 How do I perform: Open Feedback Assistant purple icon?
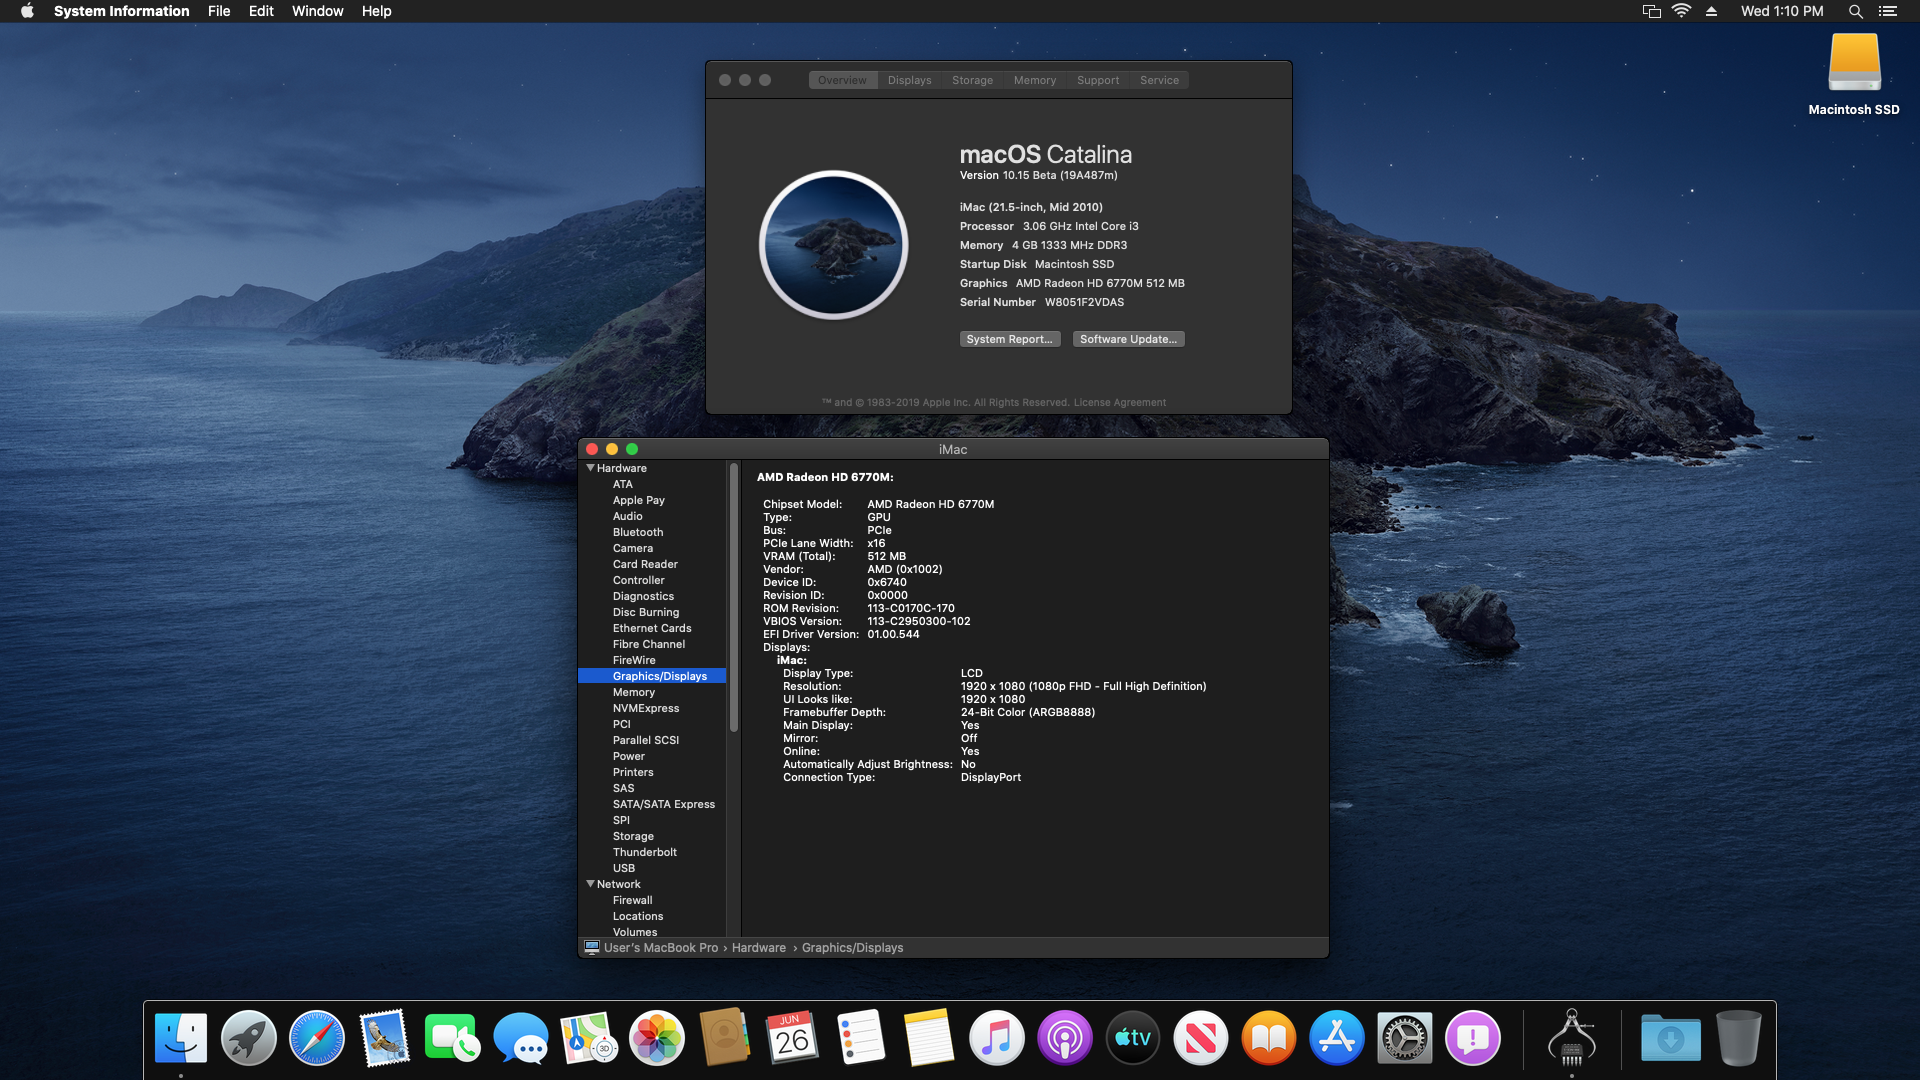pyautogui.click(x=1472, y=1038)
